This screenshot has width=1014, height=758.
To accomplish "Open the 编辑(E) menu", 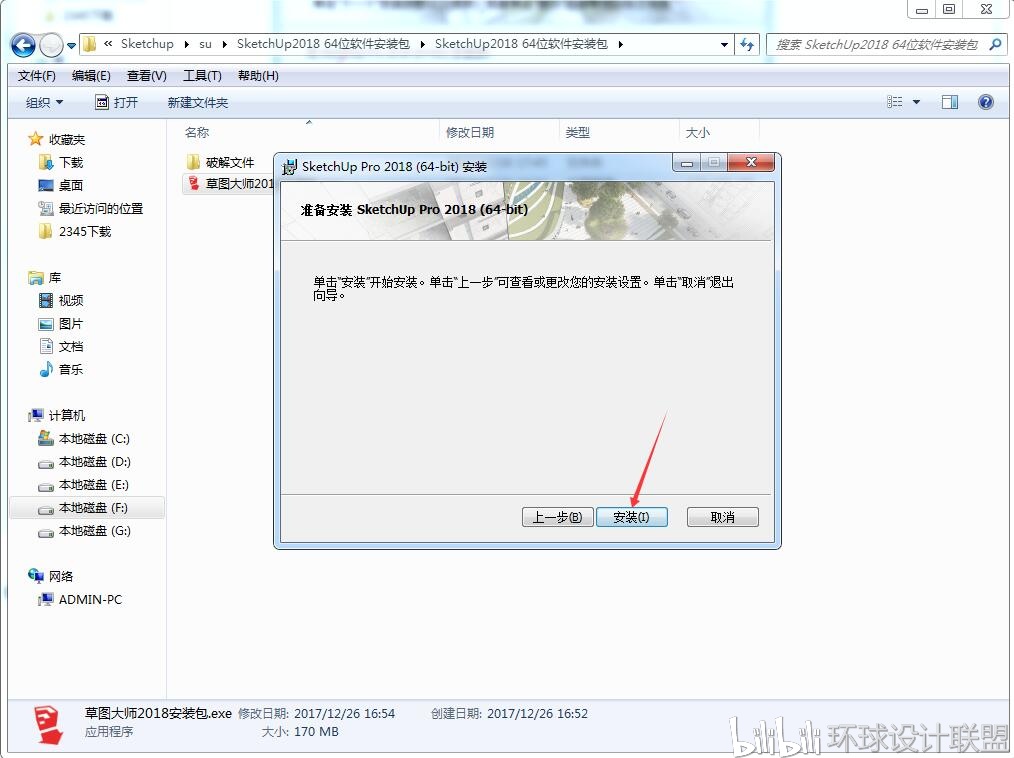I will [91, 76].
